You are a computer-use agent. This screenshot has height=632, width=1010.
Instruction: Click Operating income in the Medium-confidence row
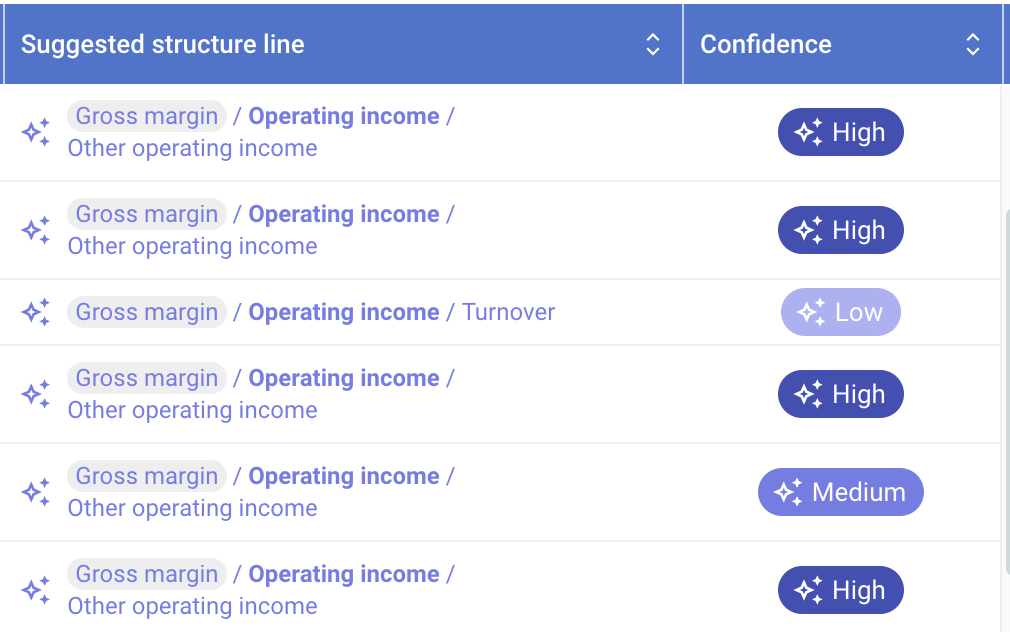click(344, 476)
